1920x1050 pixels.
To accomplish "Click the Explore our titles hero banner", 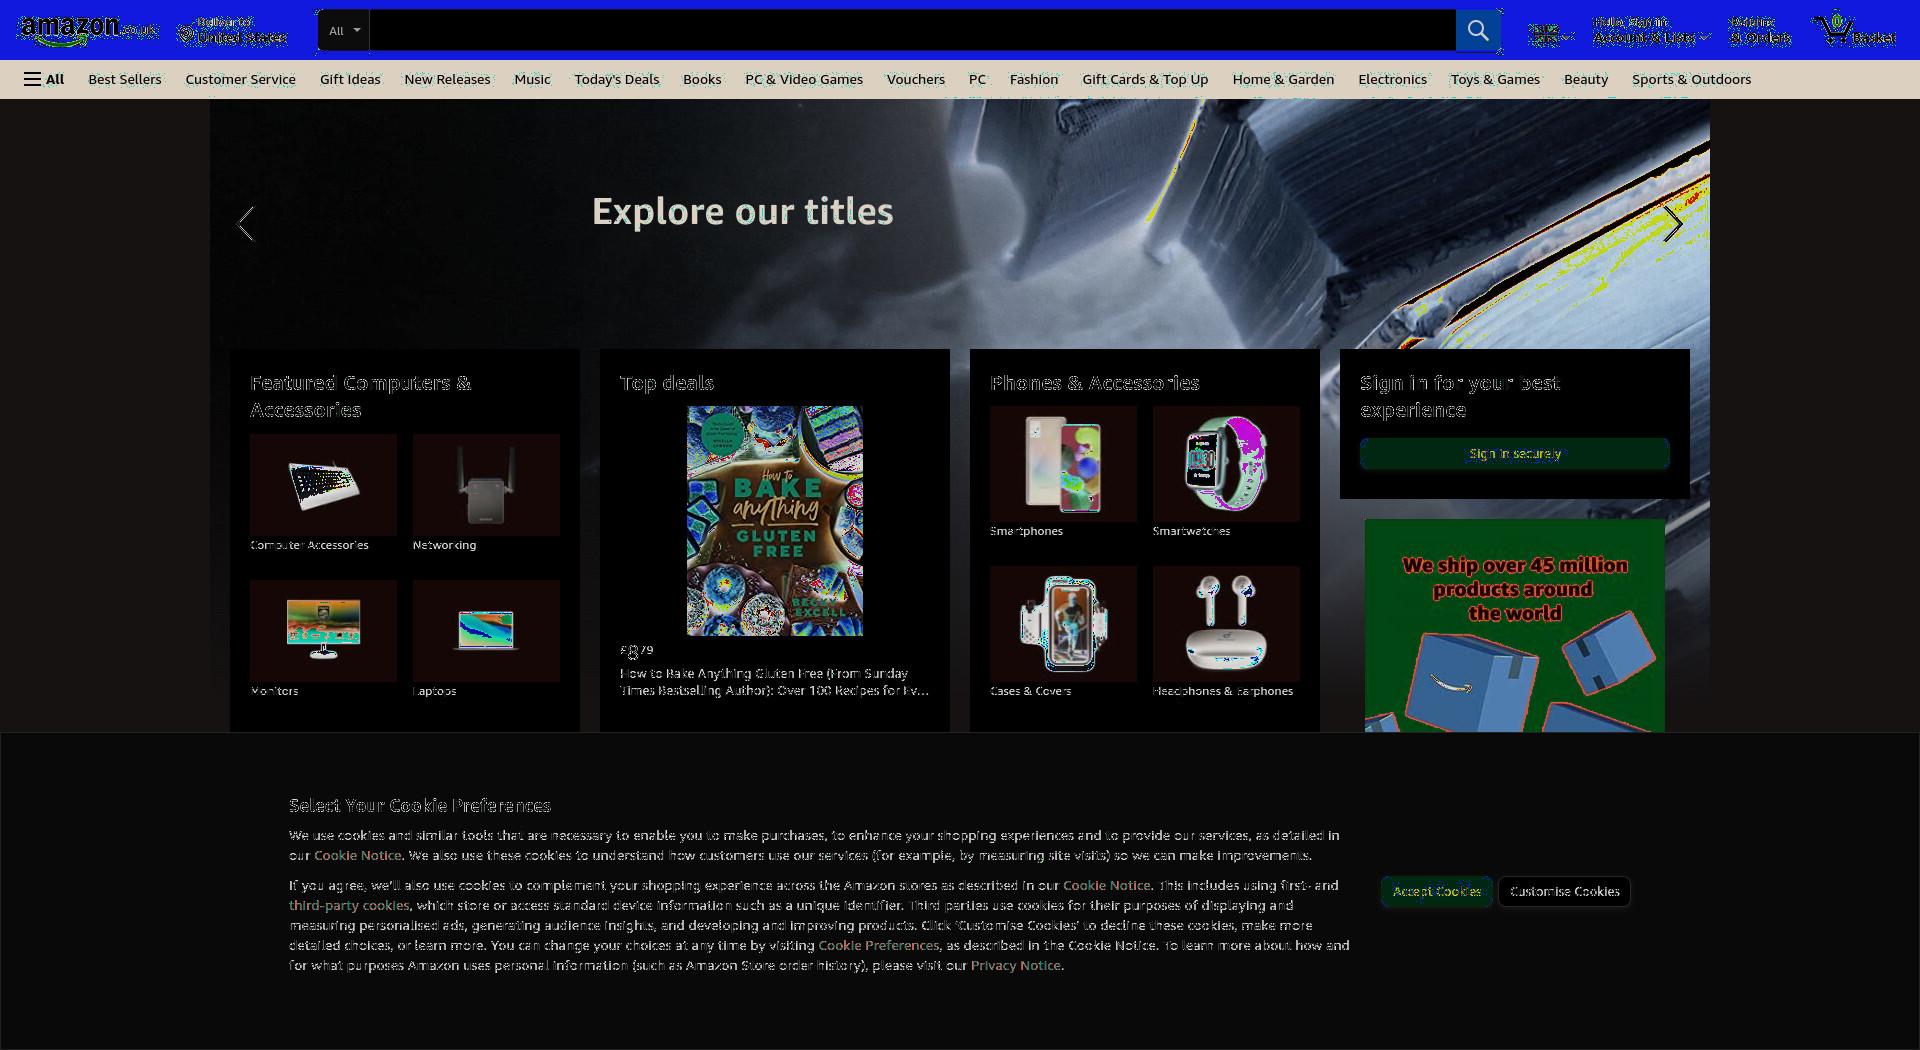I will pos(960,224).
